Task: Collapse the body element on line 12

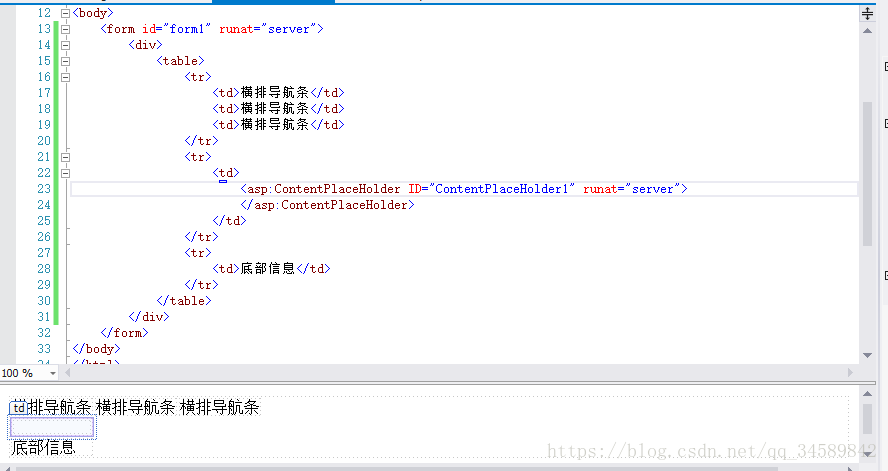Action: (x=65, y=13)
